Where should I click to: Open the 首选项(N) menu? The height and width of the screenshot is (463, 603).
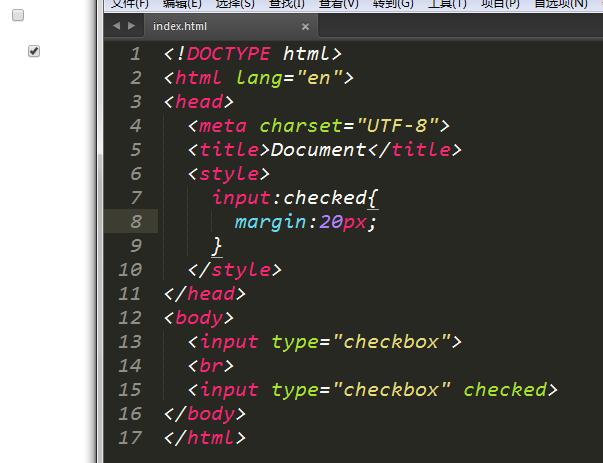561,4
